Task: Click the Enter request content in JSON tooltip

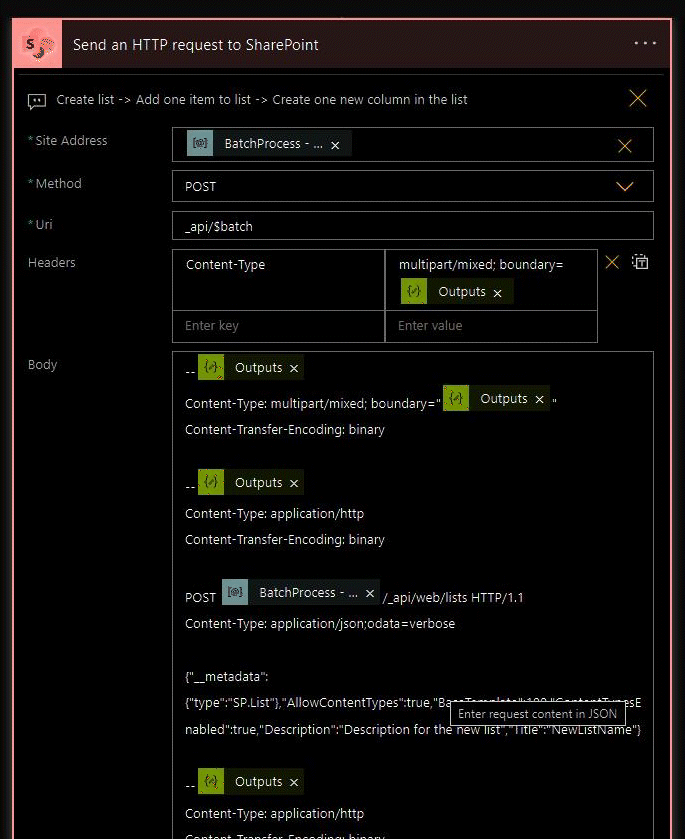Action: click(x=537, y=714)
